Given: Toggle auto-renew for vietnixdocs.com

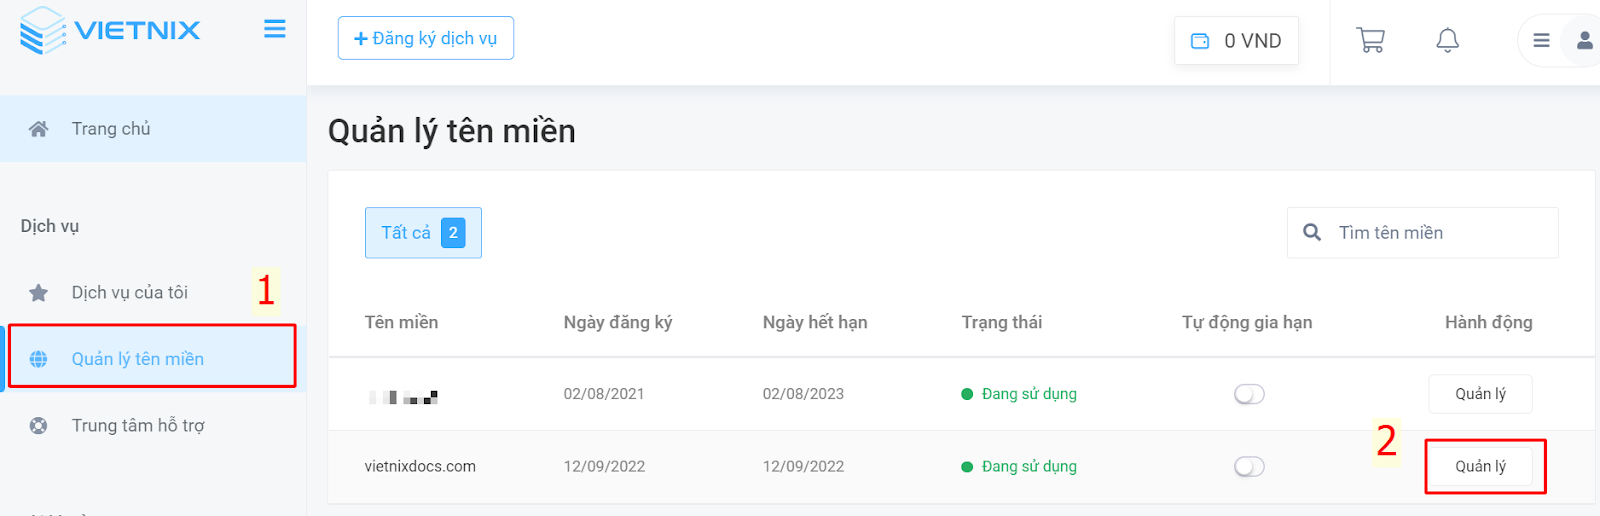Looking at the screenshot, I should 1249,467.
